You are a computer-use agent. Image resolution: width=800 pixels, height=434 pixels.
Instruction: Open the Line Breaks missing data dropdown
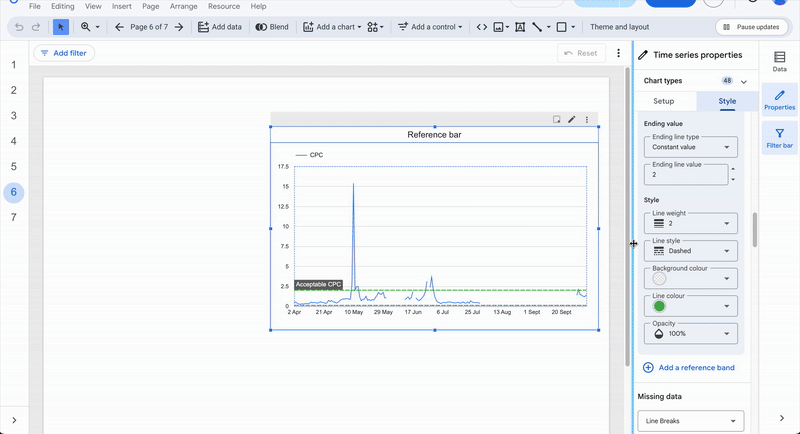[690, 421]
